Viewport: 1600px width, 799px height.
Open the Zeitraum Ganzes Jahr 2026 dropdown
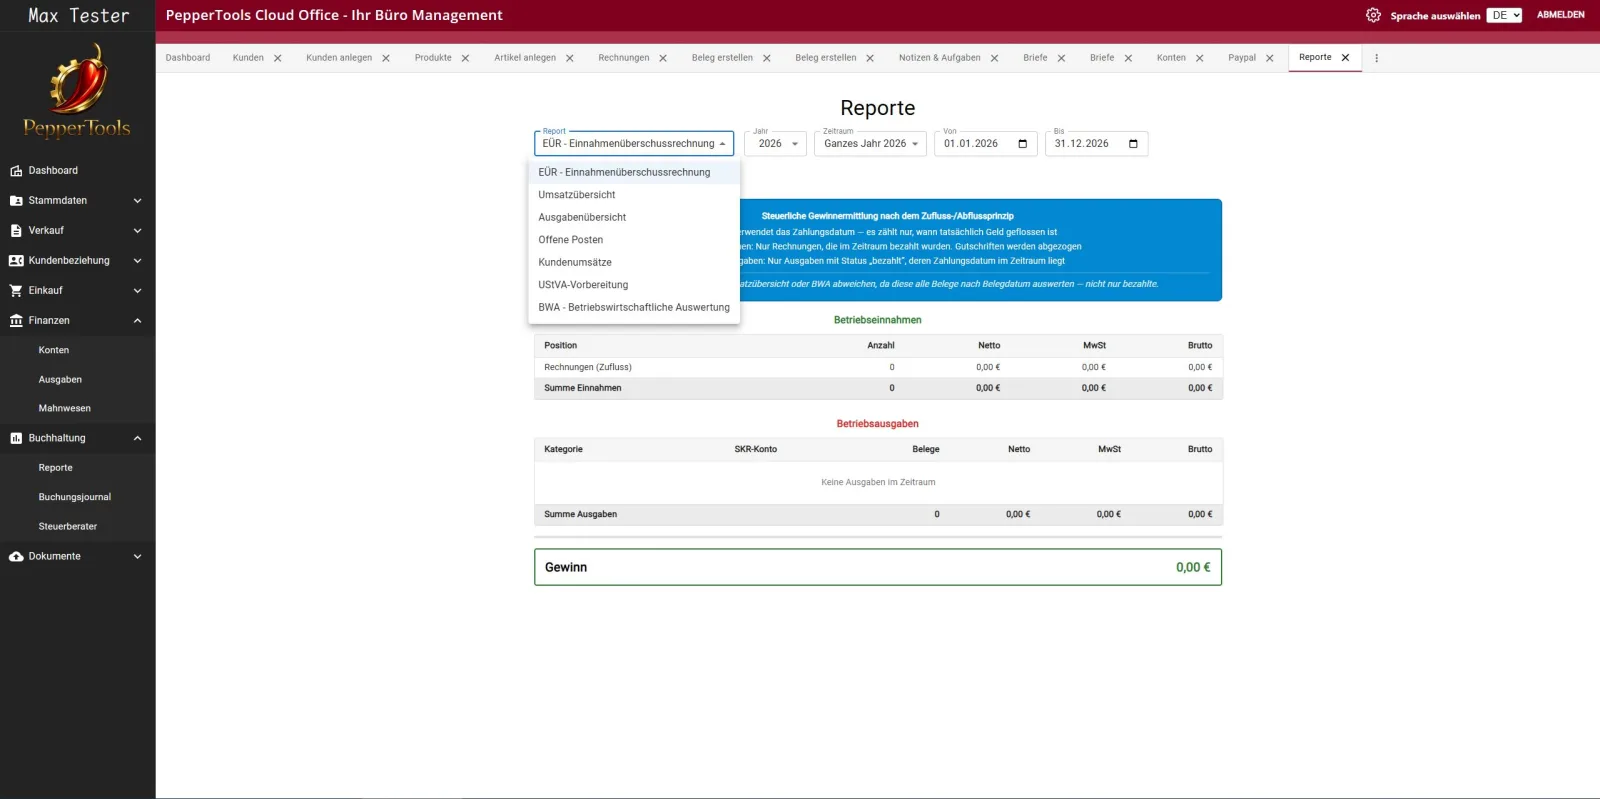click(x=870, y=144)
